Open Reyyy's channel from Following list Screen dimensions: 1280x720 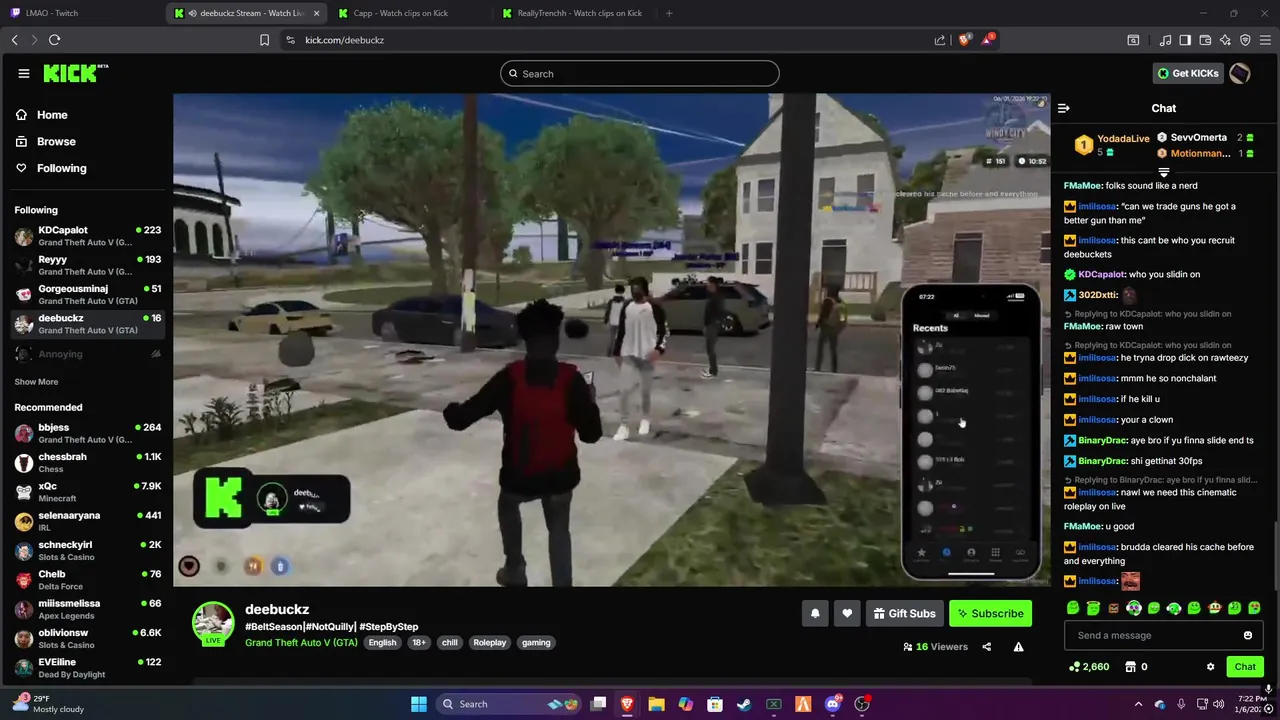88,265
